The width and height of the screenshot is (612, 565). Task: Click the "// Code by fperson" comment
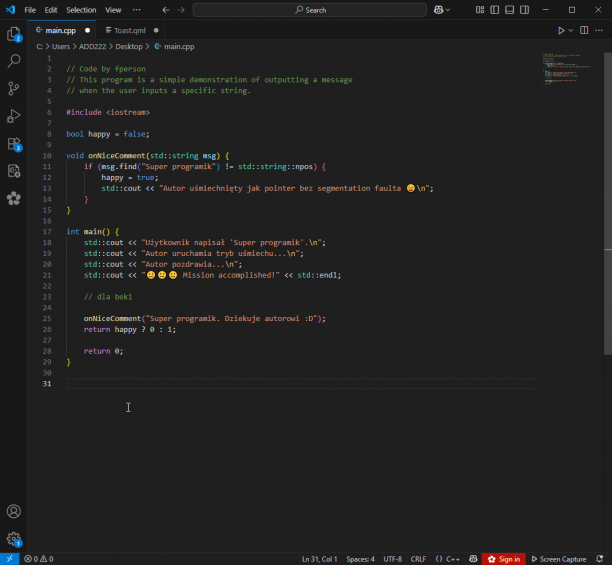[106, 69]
